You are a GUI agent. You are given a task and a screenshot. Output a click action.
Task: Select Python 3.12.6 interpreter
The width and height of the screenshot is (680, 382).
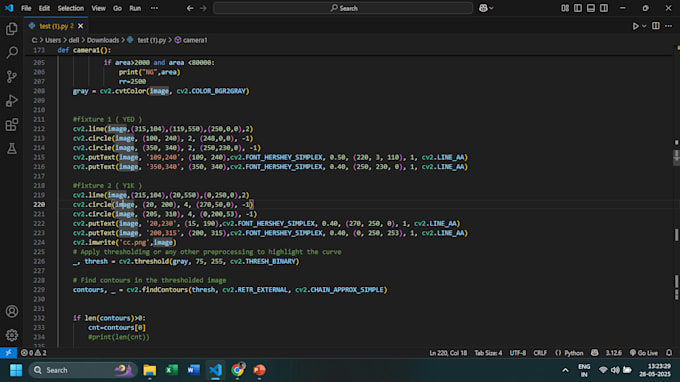click(x=613, y=353)
